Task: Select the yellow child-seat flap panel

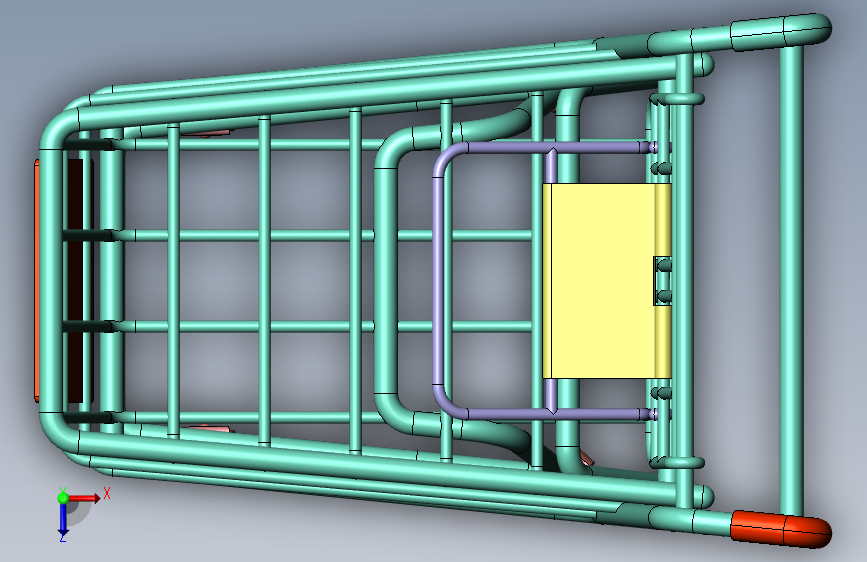Action: click(607, 281)
